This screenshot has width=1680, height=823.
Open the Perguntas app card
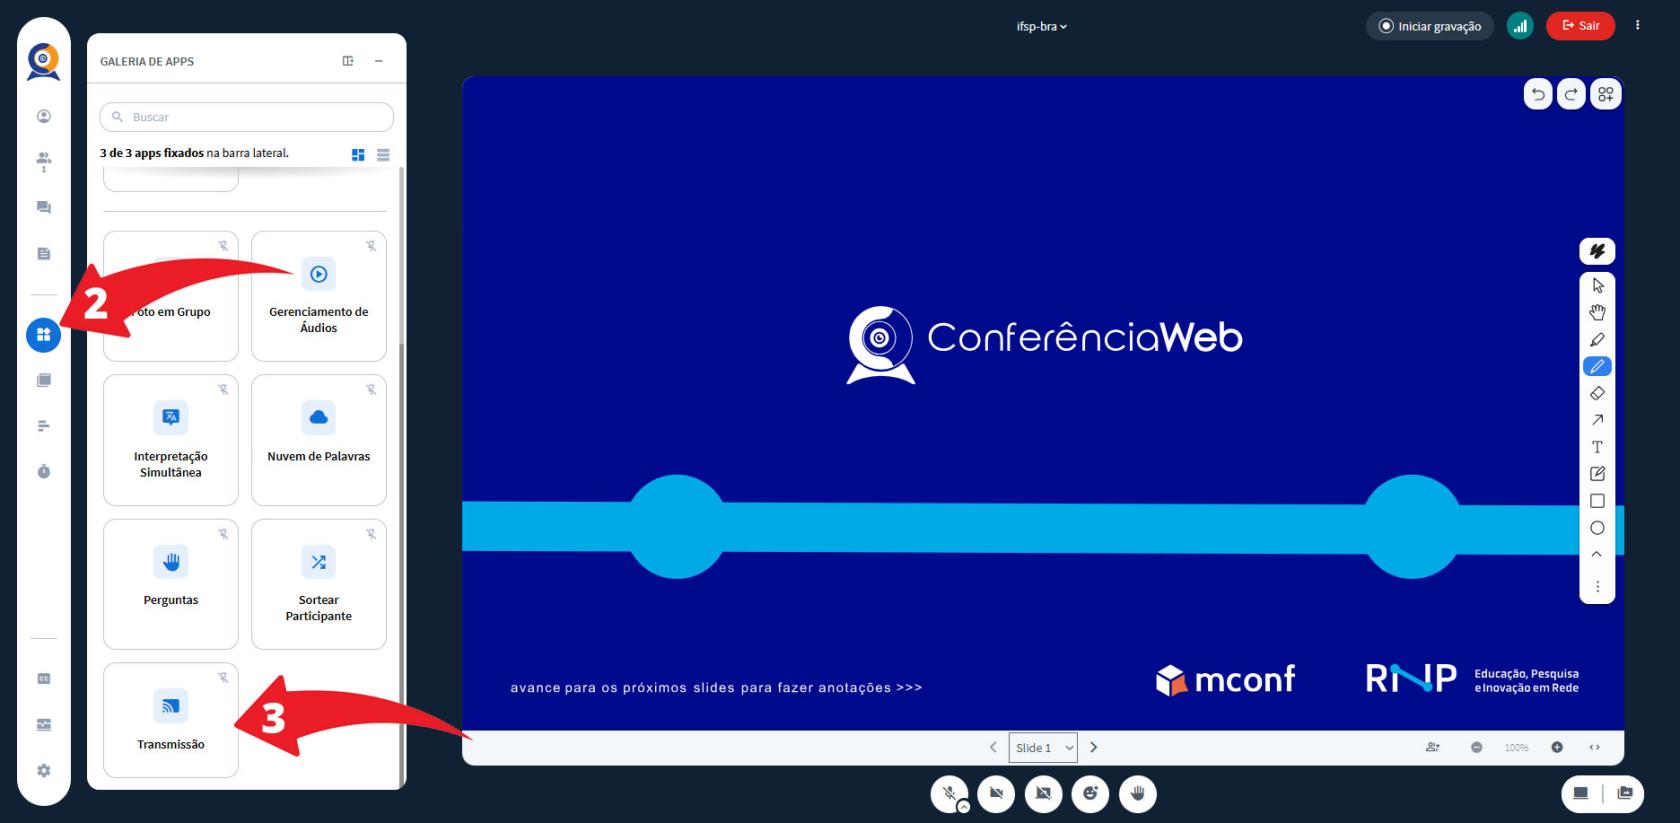coord(171,584)
